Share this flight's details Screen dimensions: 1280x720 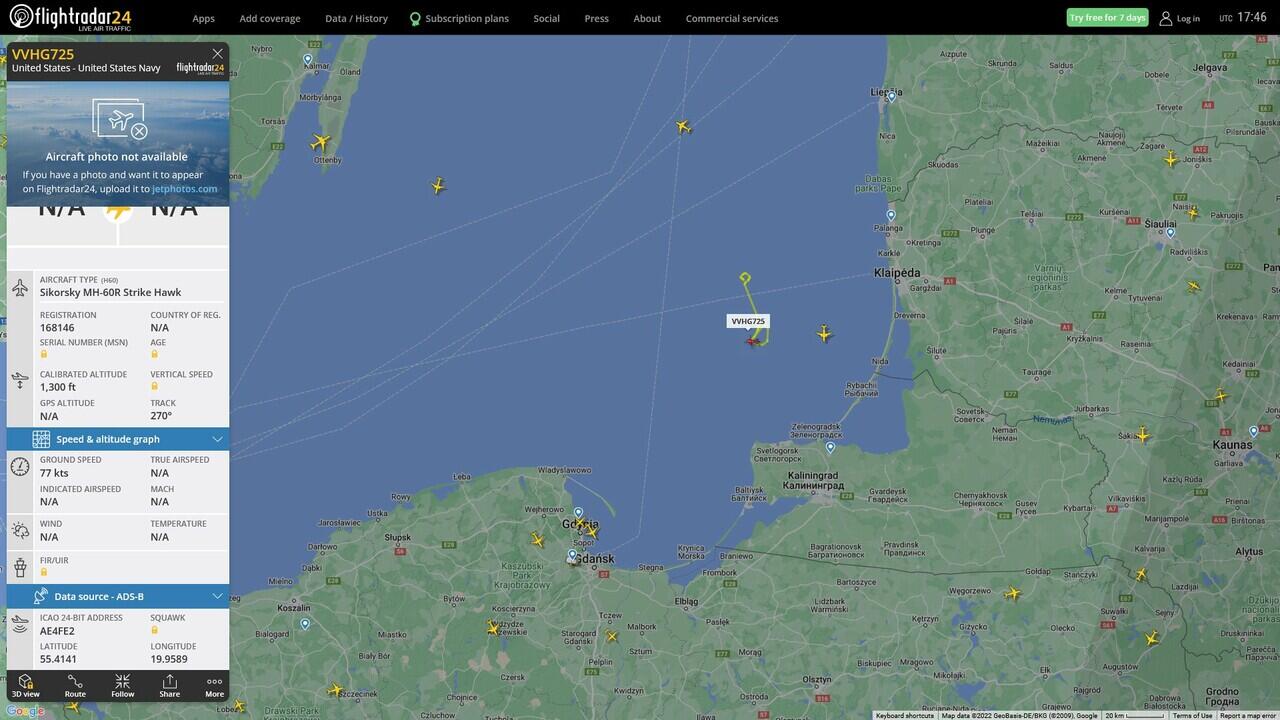click(x=170, y=685)
